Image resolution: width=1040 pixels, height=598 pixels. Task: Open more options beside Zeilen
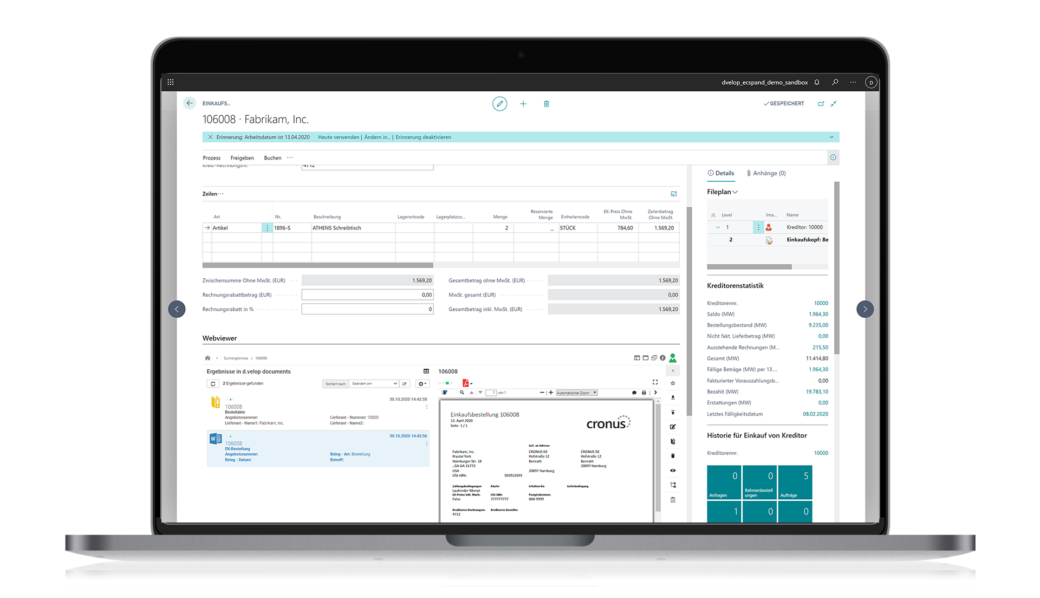pyautogui.click(x=221, y=194)
